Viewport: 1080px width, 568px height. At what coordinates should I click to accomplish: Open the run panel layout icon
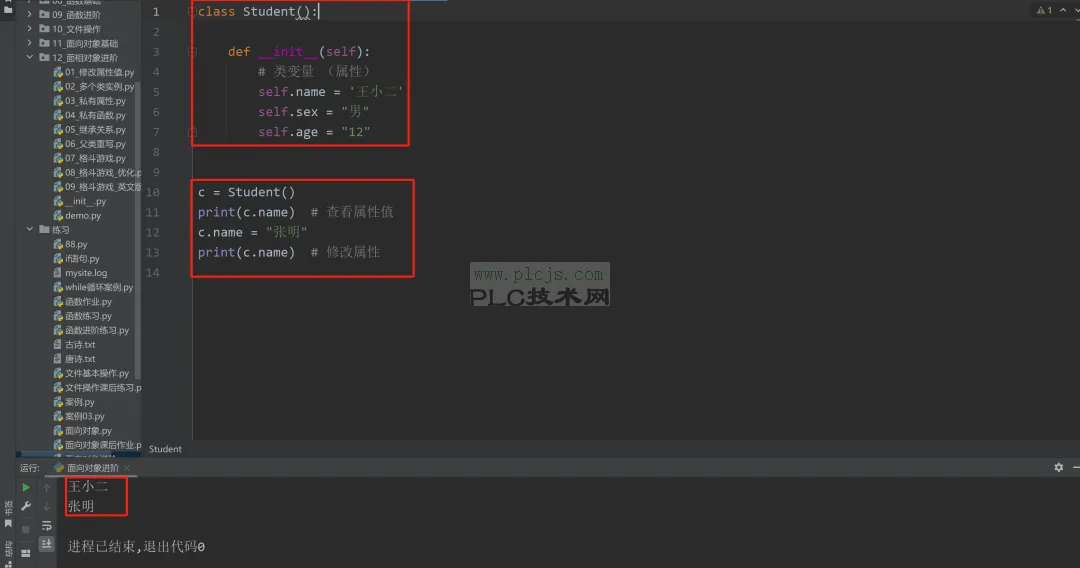(26, 553)
